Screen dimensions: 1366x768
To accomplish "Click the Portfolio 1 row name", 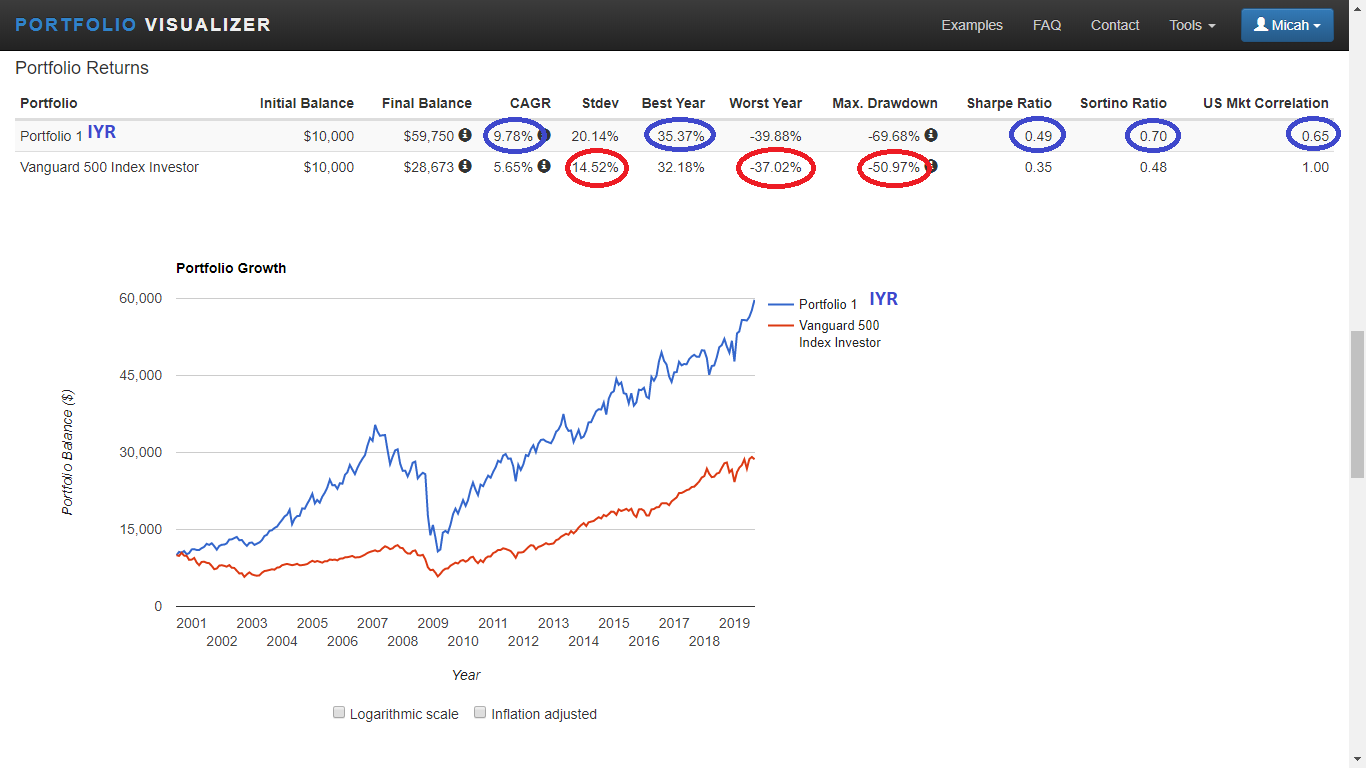I will pyautogui.click(x=51, y=136).
